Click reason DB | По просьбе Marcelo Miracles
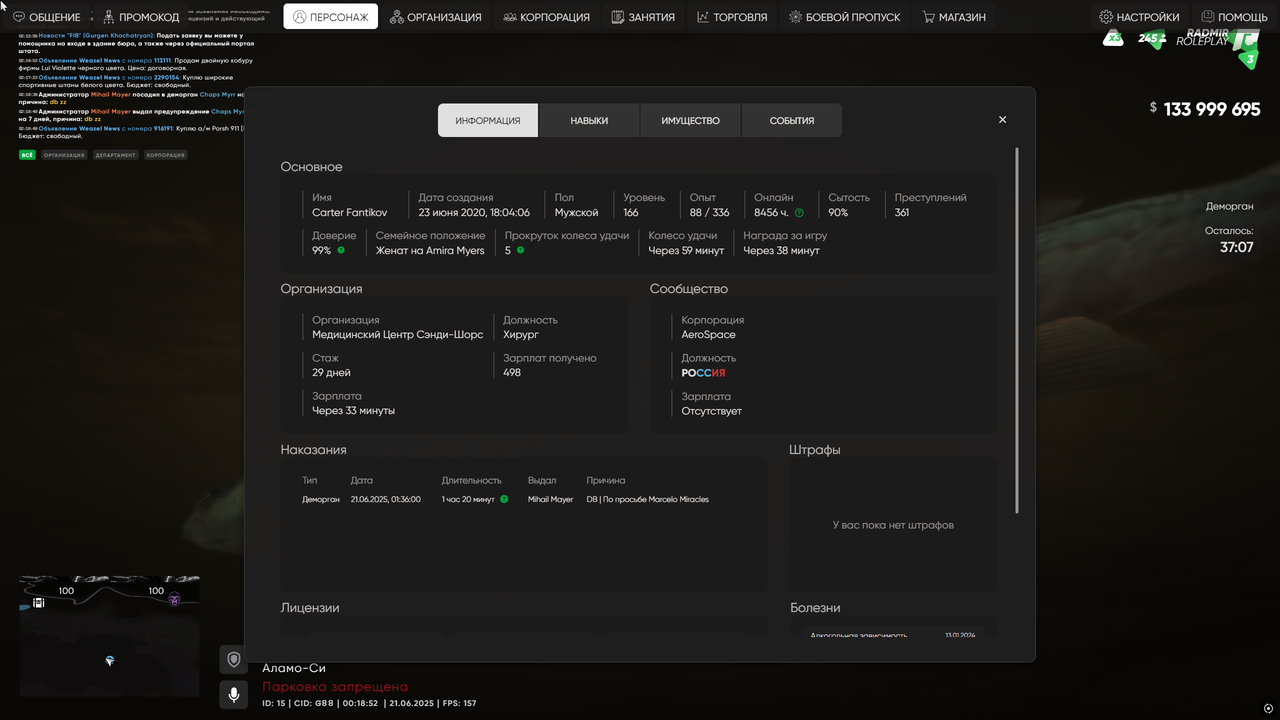 click(648, 499)
